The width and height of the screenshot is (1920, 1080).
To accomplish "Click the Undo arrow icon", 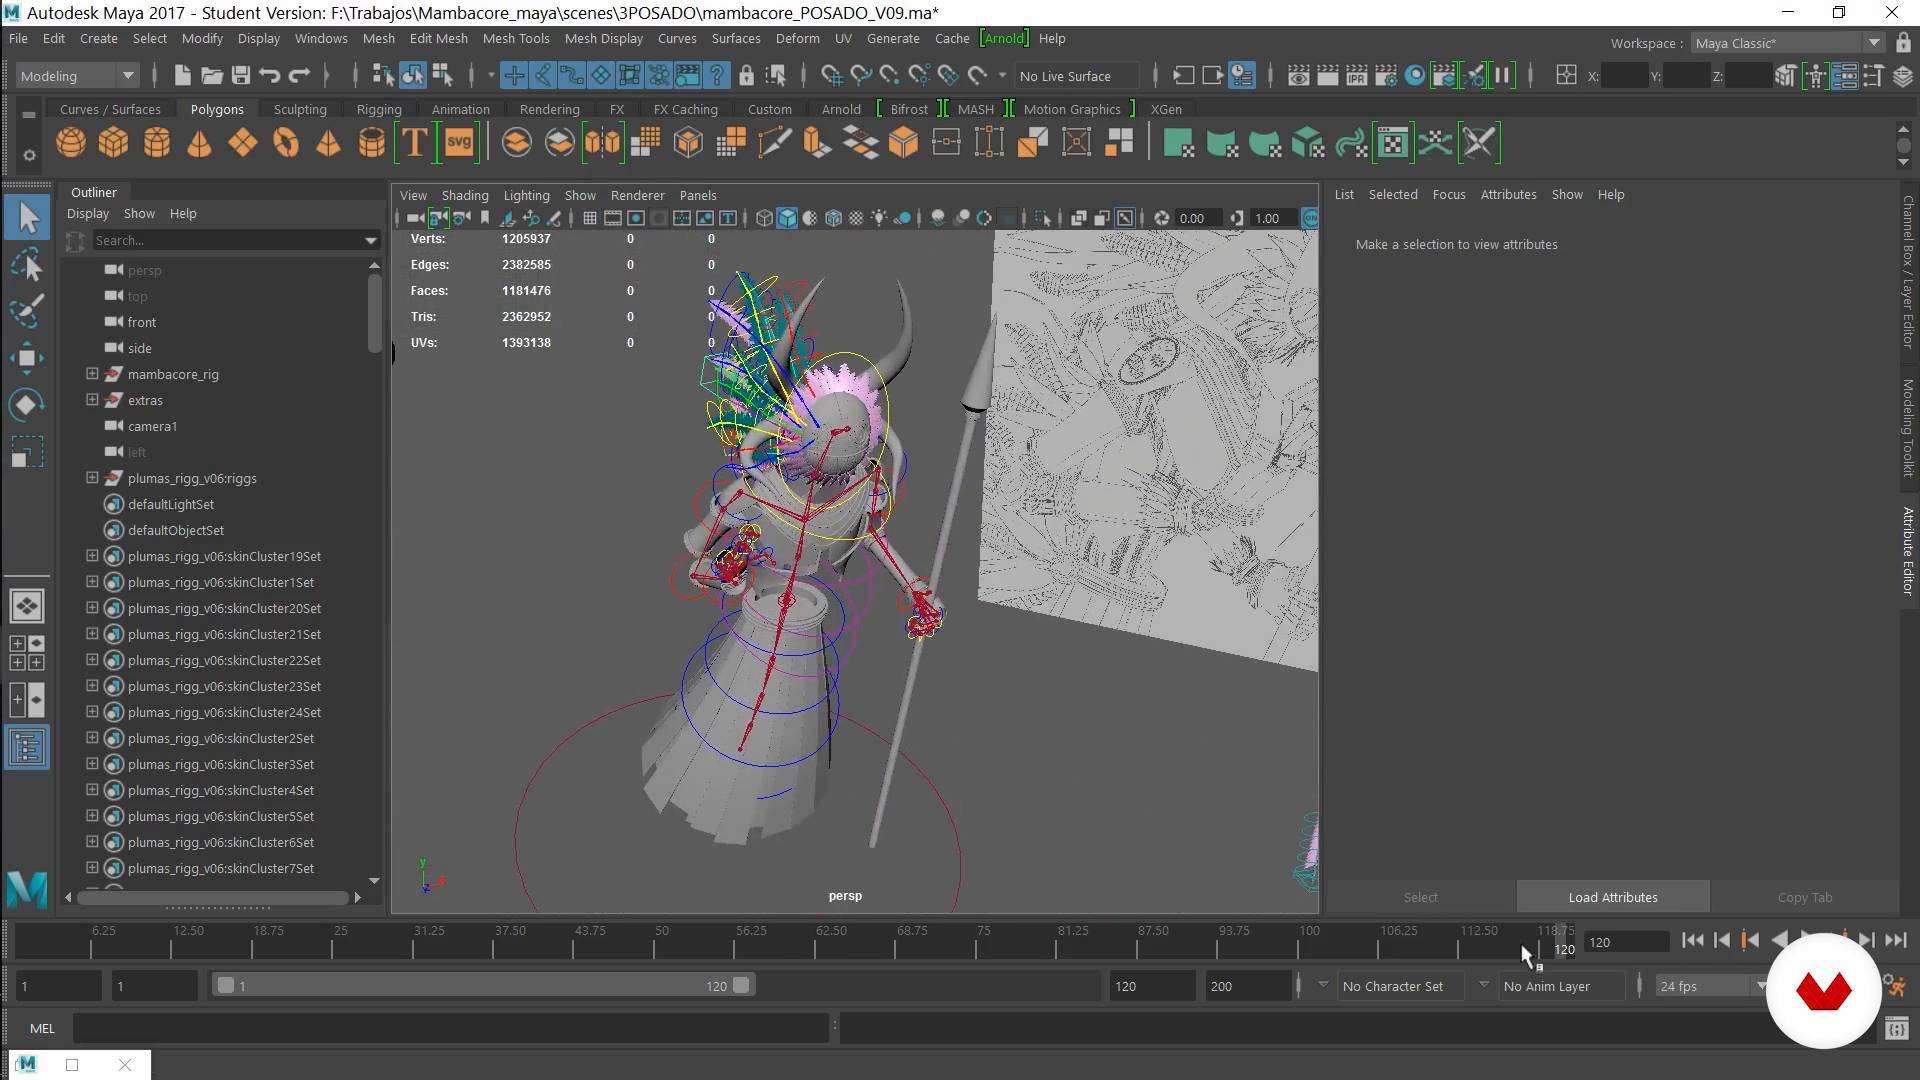I will pyautogui.click(x=269, y=75).
